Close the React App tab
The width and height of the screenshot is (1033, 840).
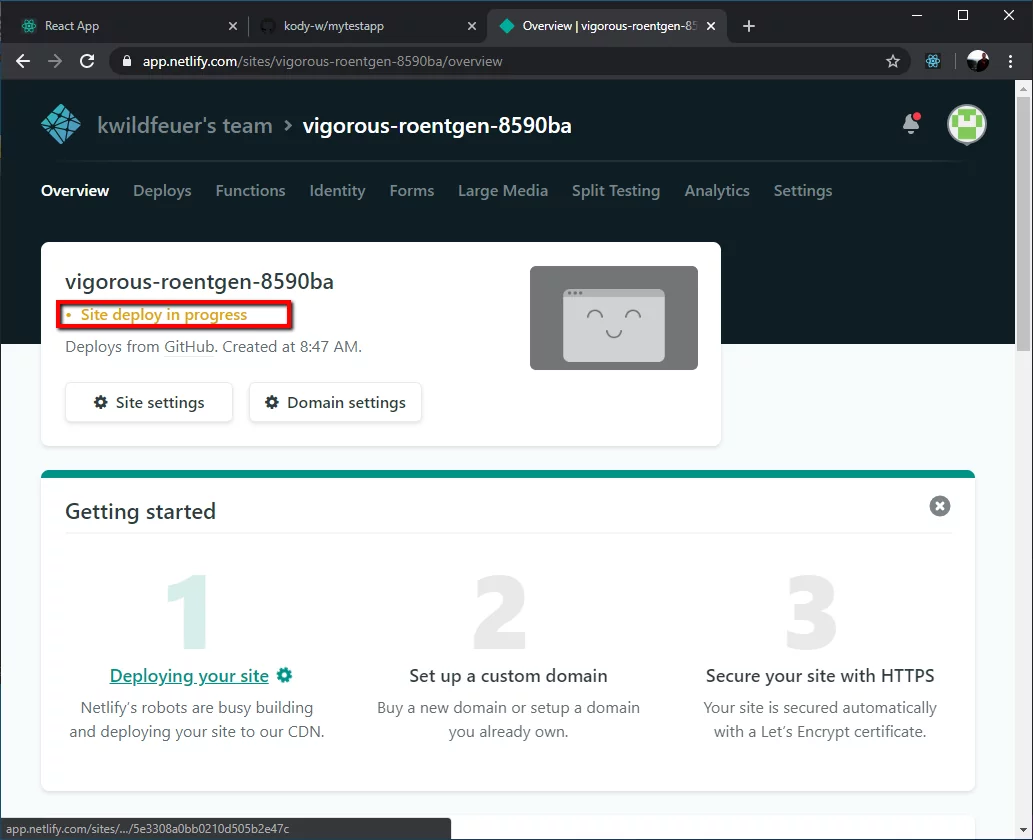[x=233, y=26]
